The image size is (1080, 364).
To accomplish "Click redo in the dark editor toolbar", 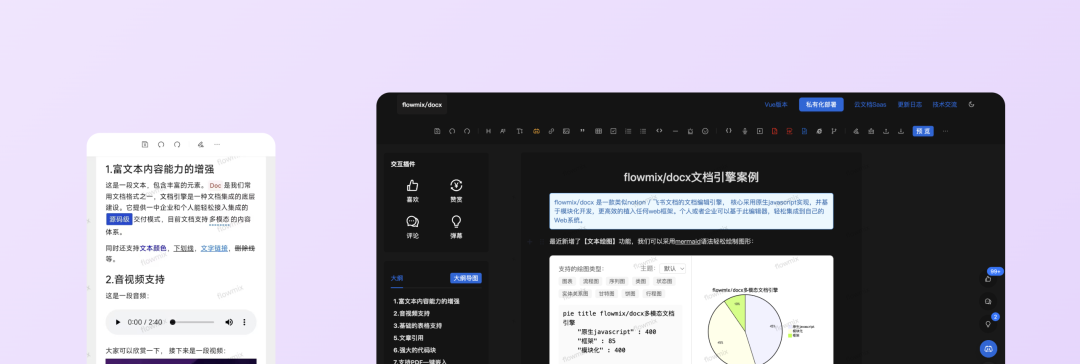I will click(467, 131).
